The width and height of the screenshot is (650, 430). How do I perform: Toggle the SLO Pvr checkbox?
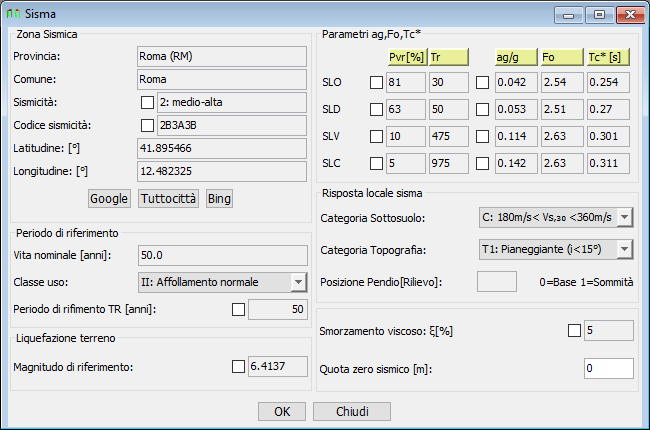point(376,83)
